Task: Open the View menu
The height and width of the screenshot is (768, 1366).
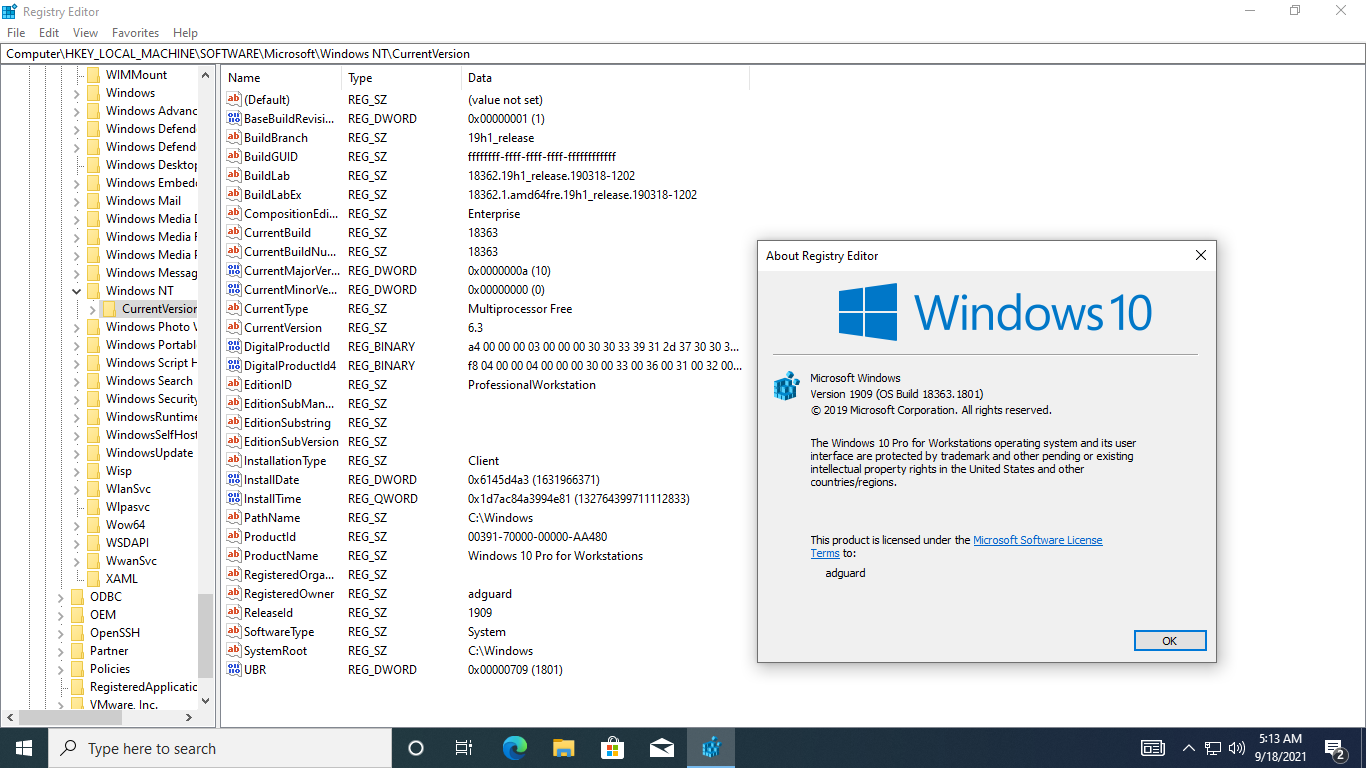Action: click(x=85, y=33)
